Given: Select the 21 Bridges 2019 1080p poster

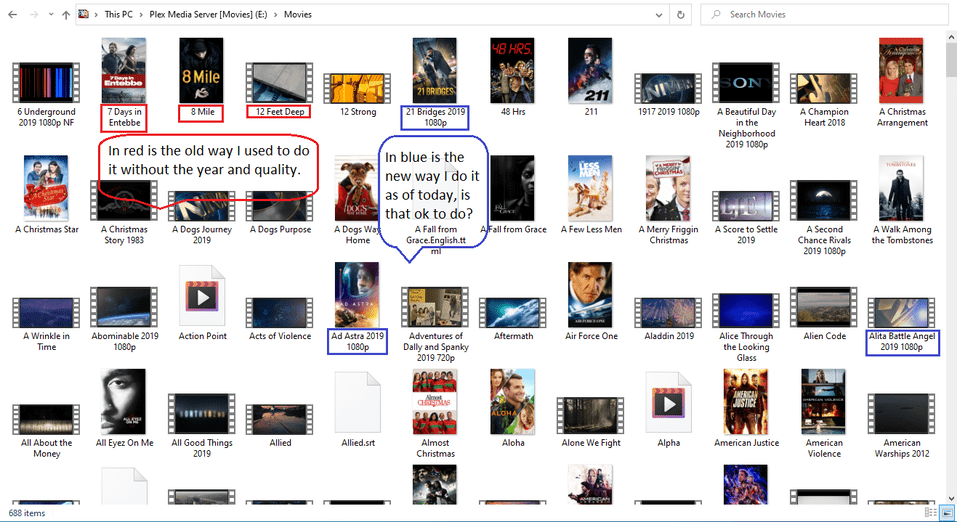Looking at the screenshot, I should pyautogui.click(x=435, y=71).
